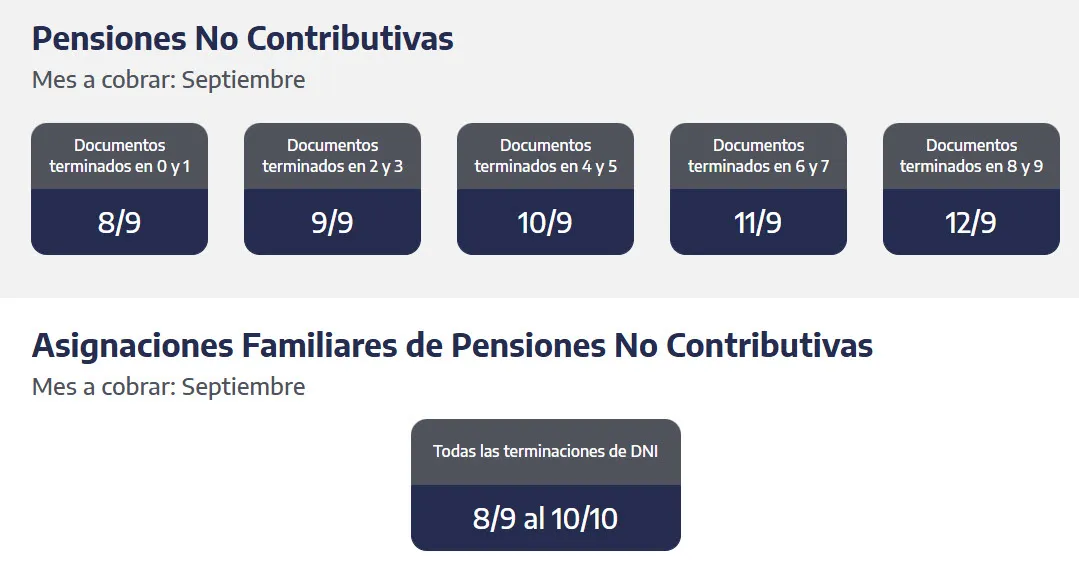Click the 8/9 start date in the DNI range
The width and height of the screenshot is (1079, 574).
[495, 518]
